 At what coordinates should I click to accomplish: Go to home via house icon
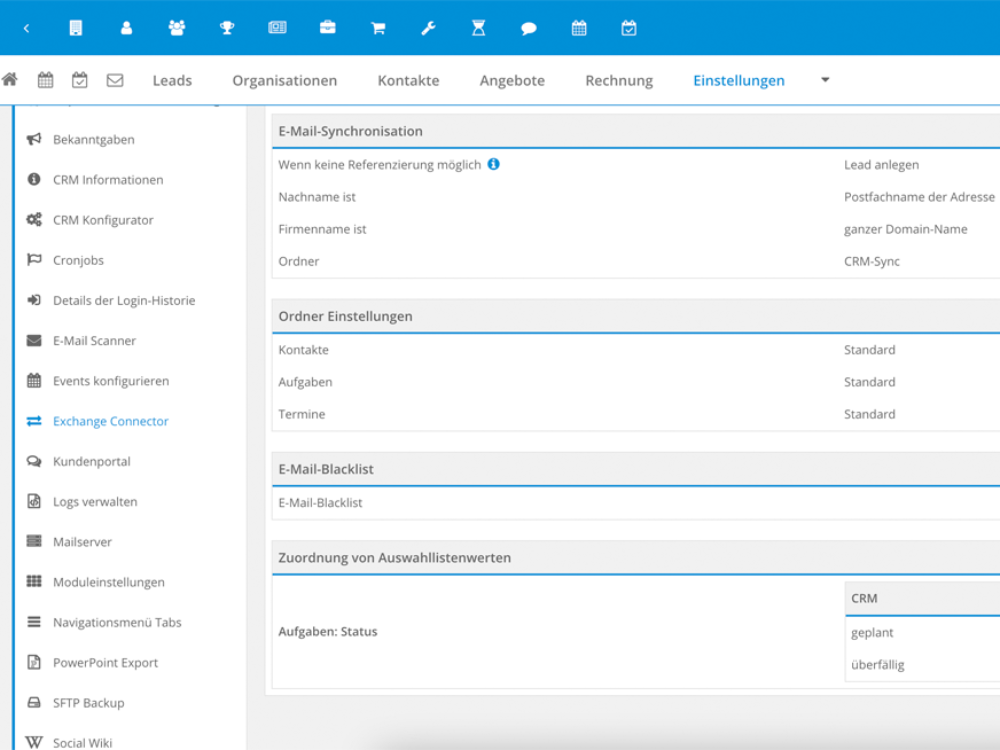coord(10,80)
